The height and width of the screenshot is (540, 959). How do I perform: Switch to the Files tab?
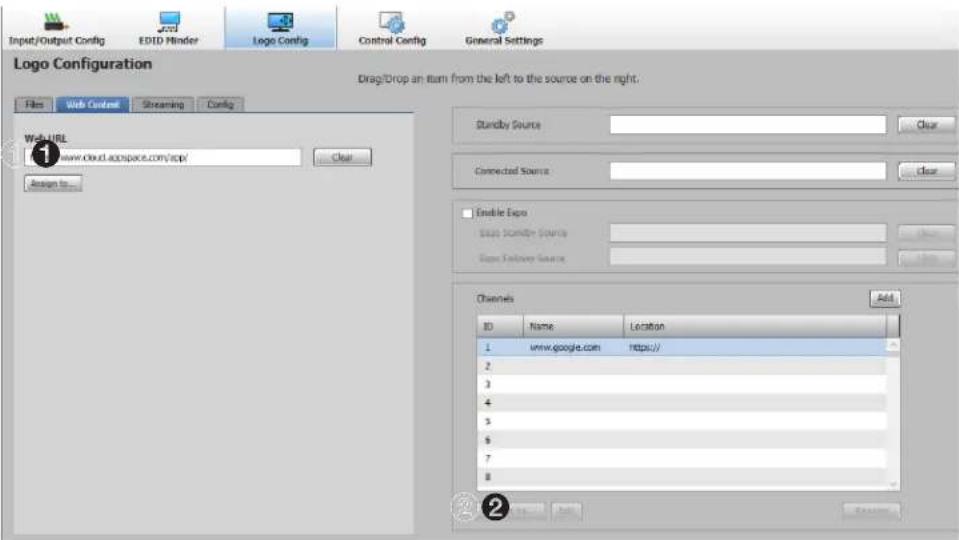(x=34, y=105)
